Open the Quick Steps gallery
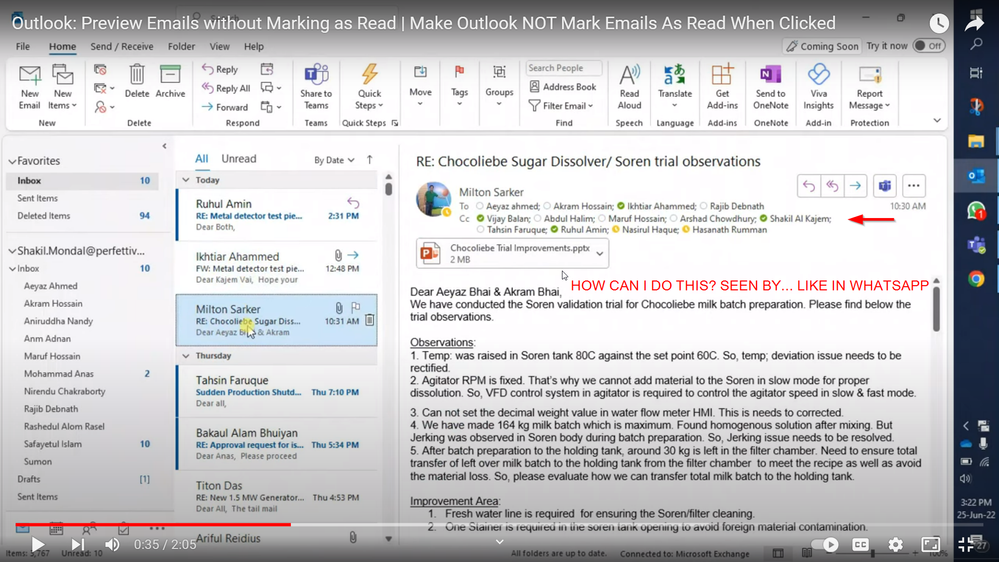The width and height of the screenshot is (999, 562). click(370, 87)
